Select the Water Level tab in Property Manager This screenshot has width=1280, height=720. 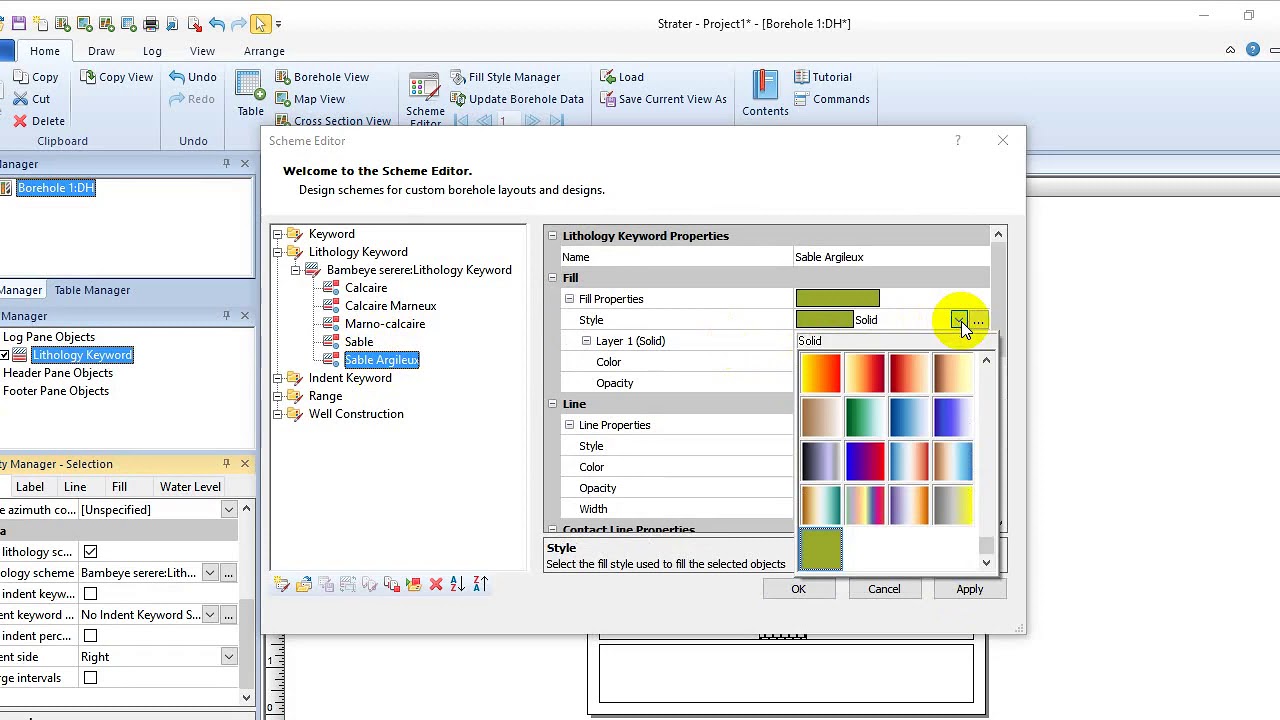190,487
